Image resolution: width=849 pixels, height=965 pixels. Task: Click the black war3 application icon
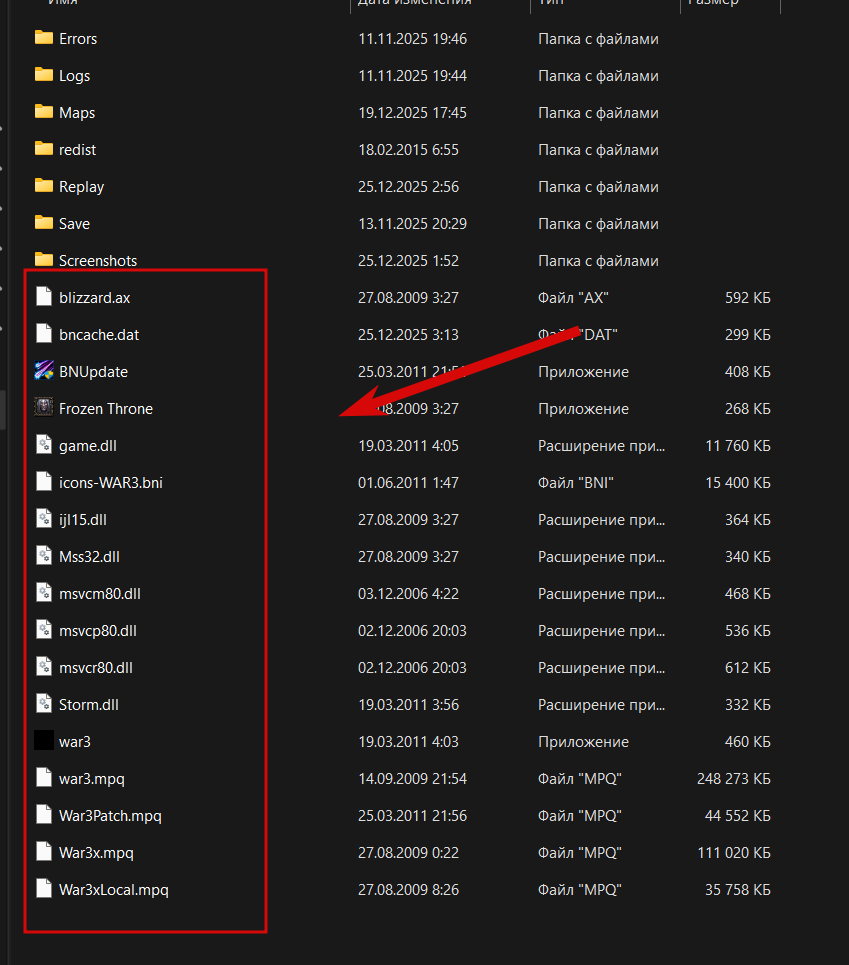pos(44,740)
